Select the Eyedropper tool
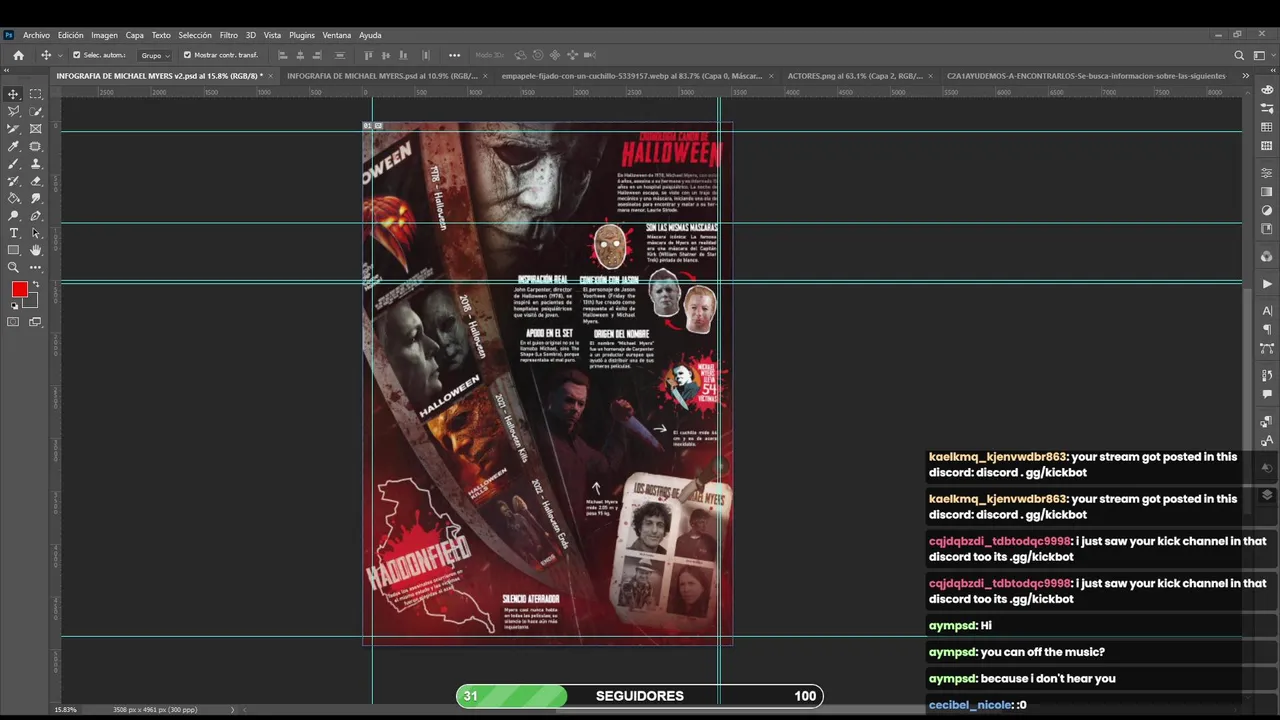The image size is (1280, 720). point(14,146)
